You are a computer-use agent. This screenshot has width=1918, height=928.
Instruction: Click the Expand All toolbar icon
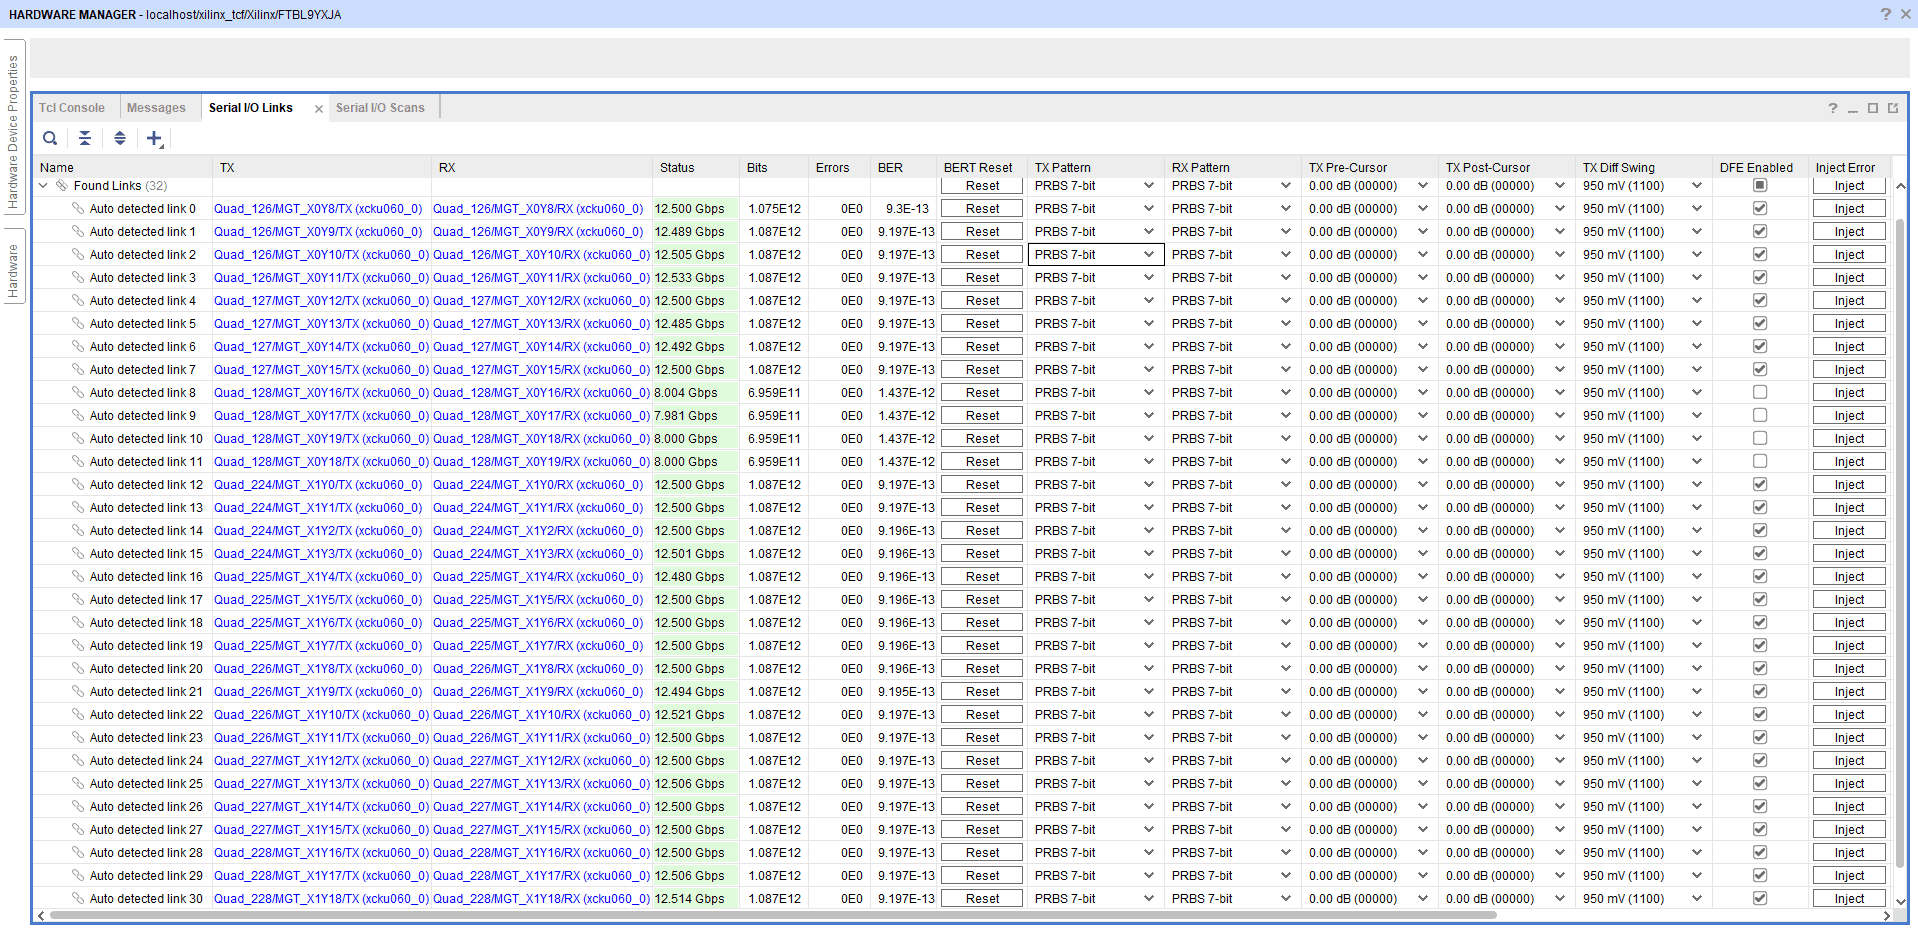(x=120, y=138)
